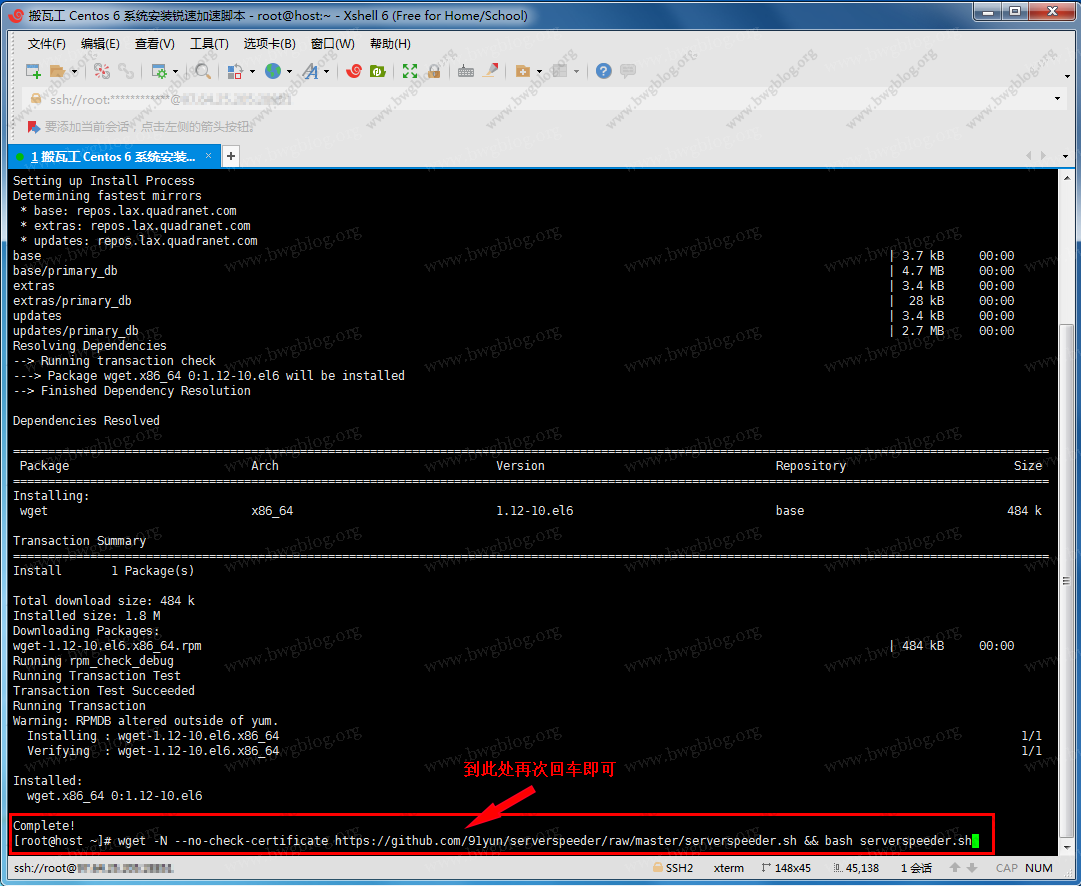1081x886 pixels.
Task: Click the Encoding globe icon
Action: tap(273, 71)
